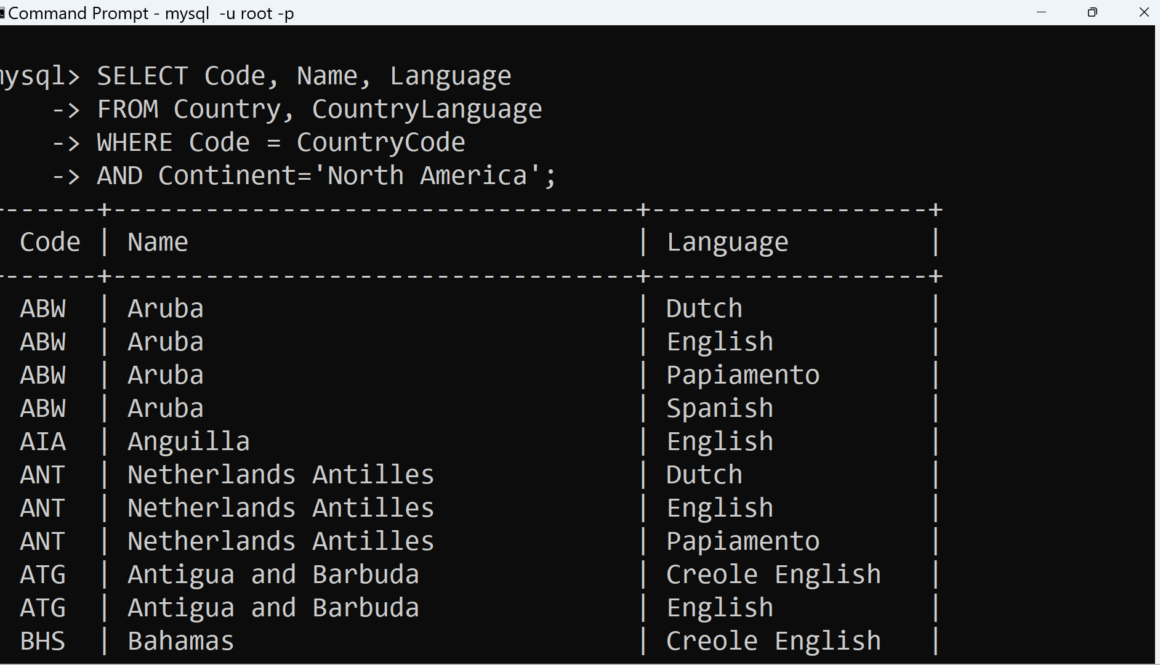Click the Command Prompt title bar text

[150, 13]
